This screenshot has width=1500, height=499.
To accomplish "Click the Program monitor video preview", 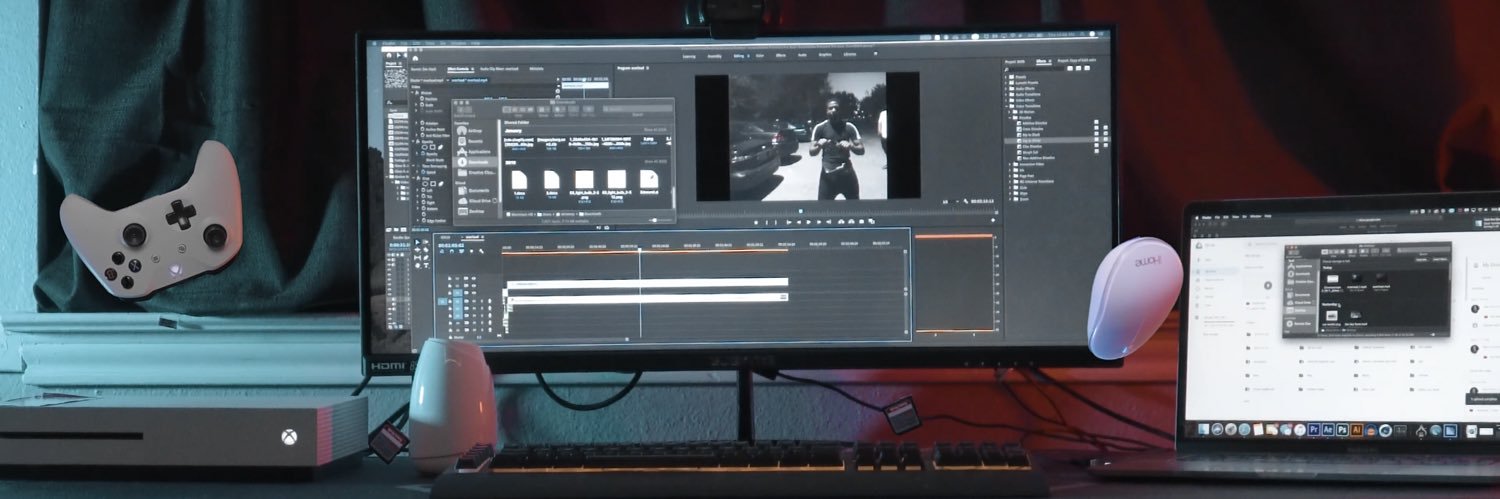I will coord(808,137).
